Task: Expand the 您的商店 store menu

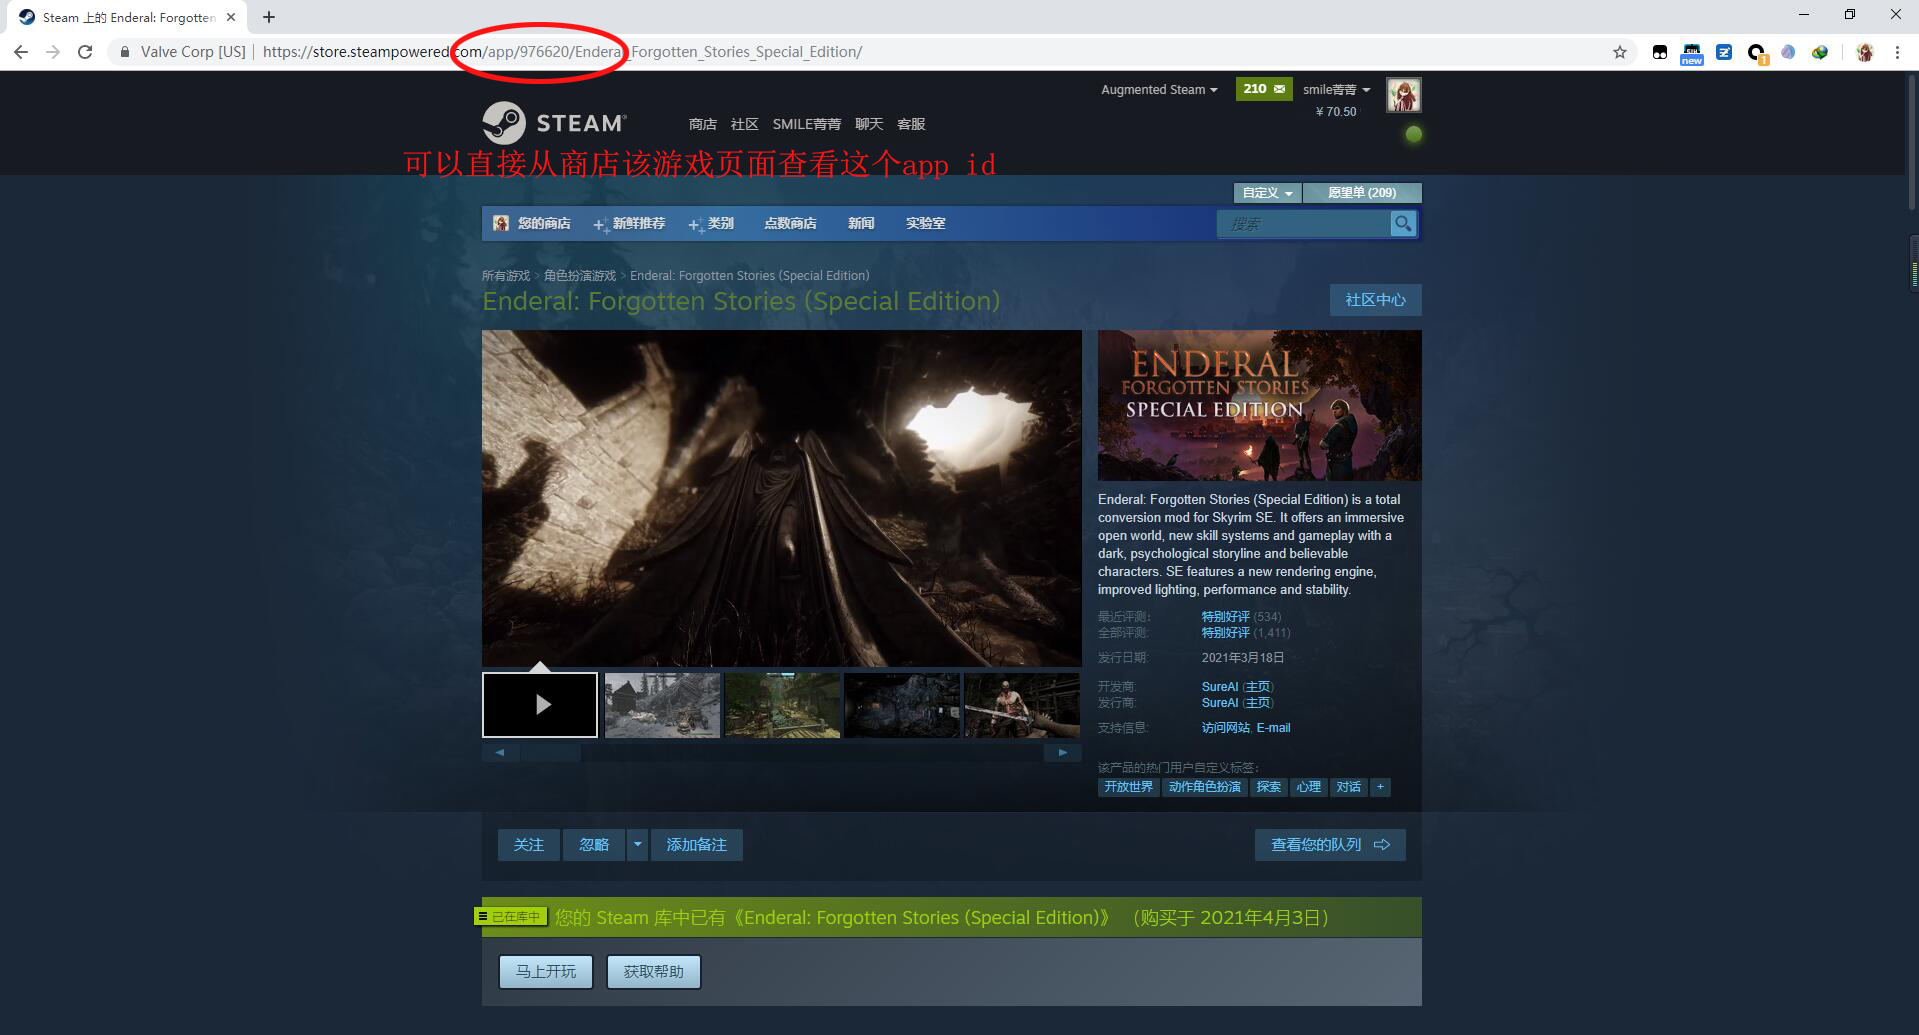Action: point(532,223)
